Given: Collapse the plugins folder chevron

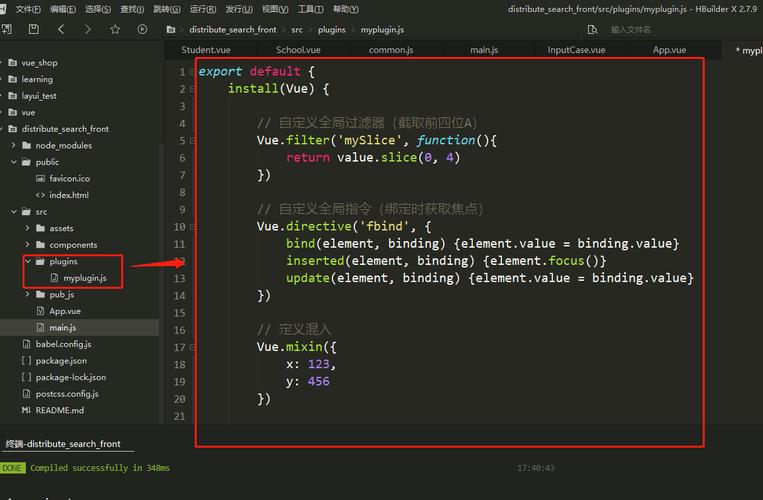Looking at the screenshot, I should pos(28,261).
